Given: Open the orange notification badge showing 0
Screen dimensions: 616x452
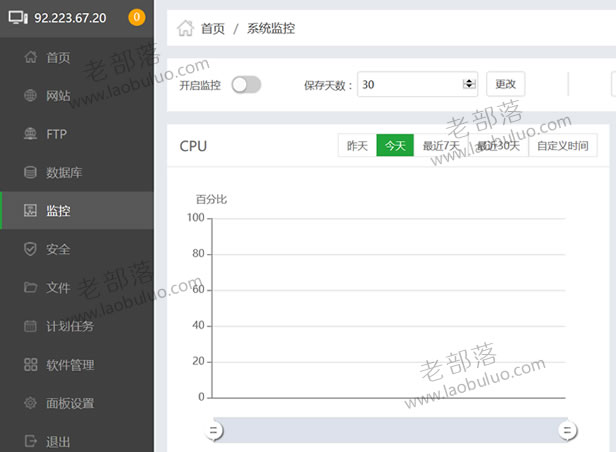Looking at the screenshot, I should tap(136, 17).
